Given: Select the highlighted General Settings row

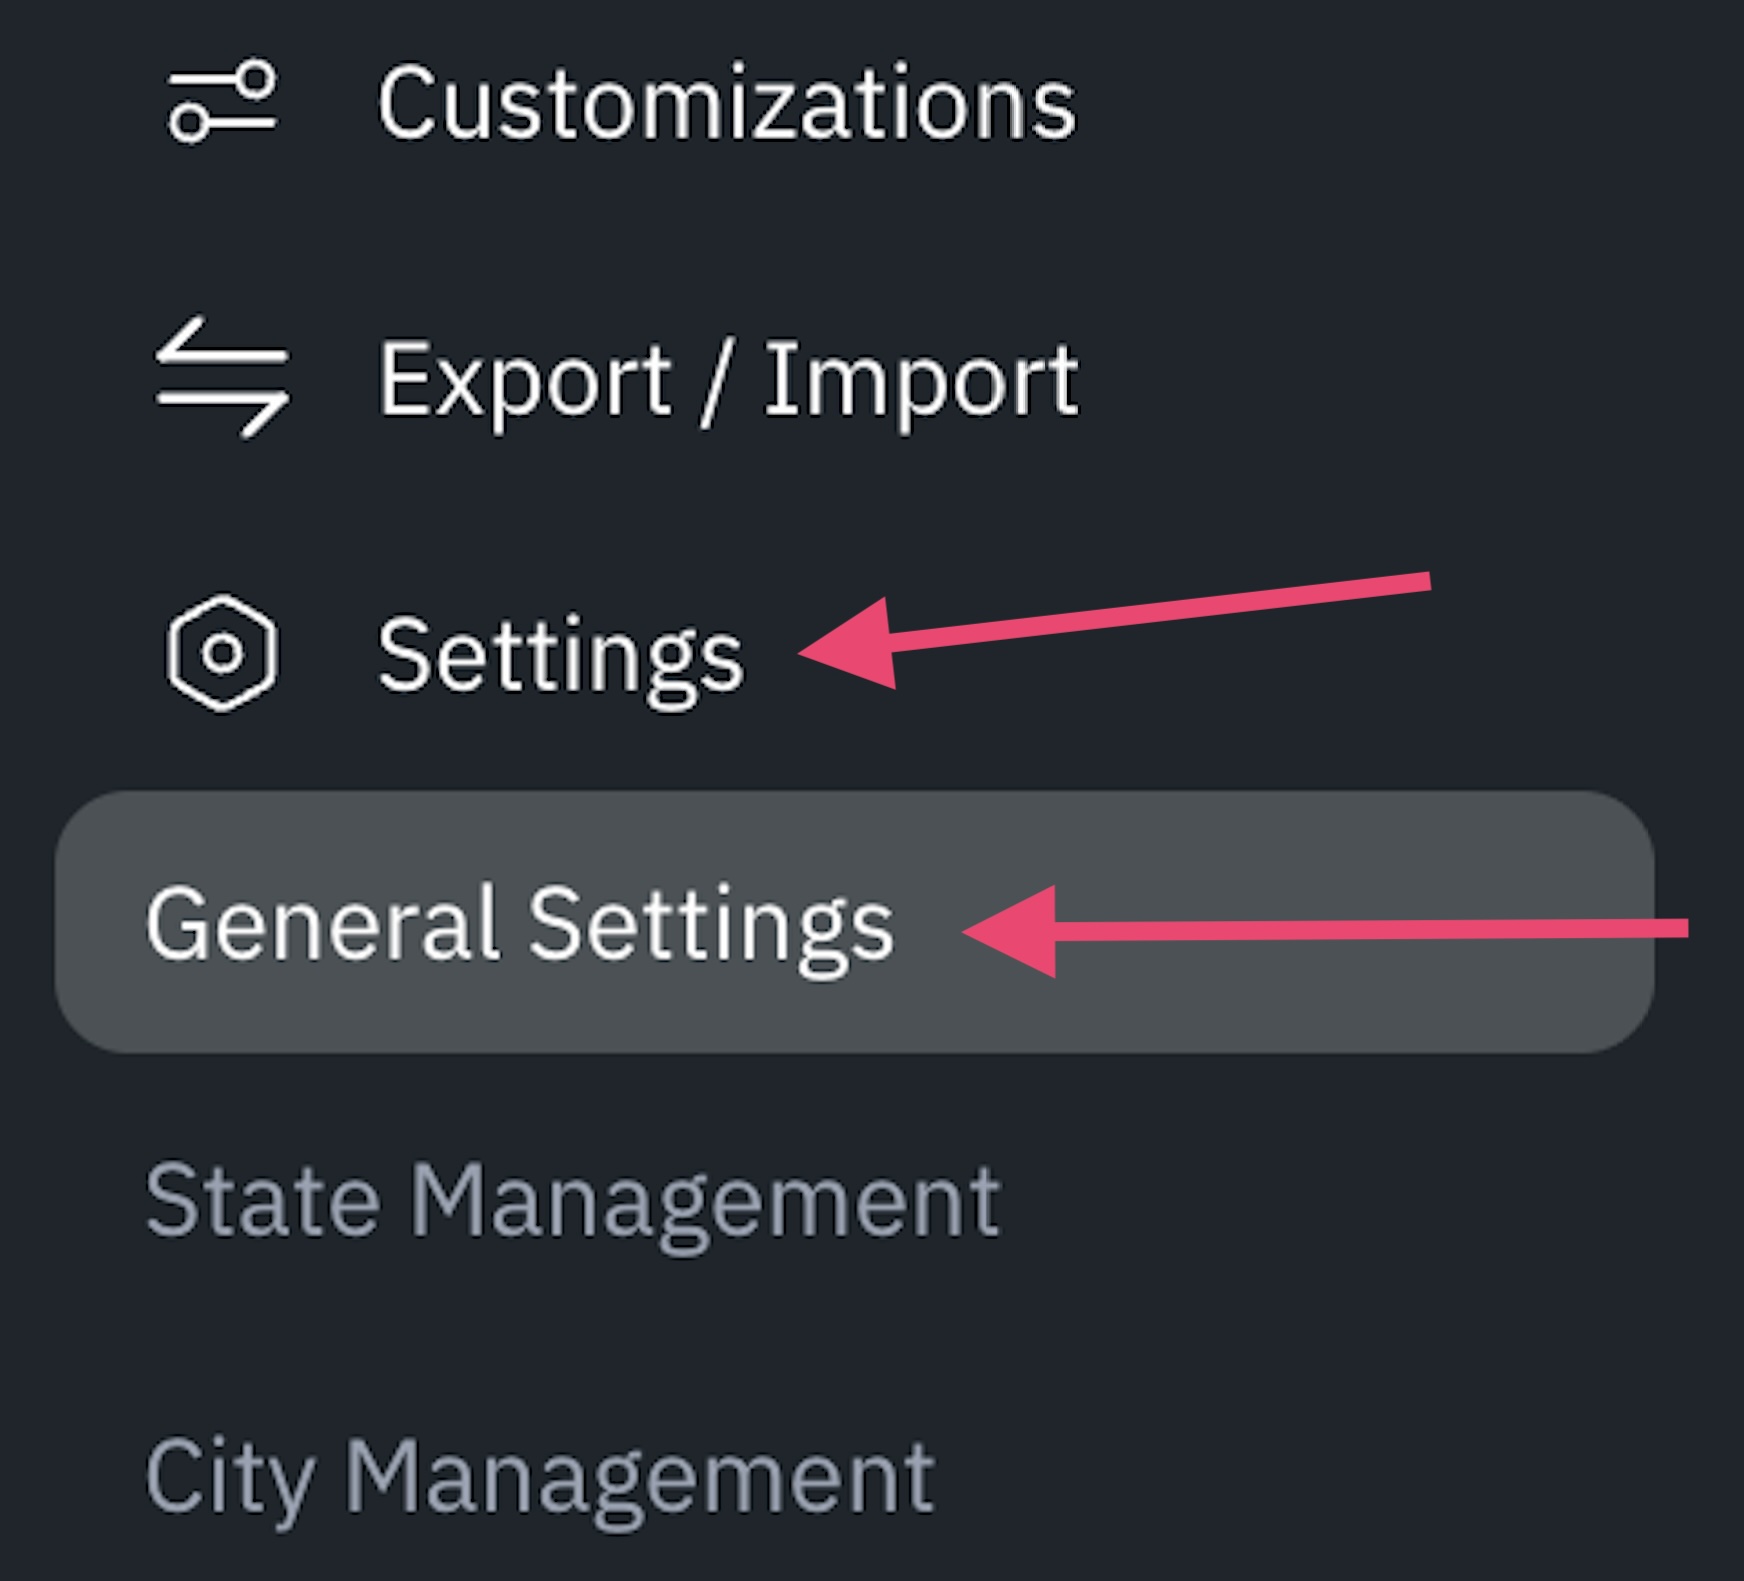Looking at the screenshot, I should [x=855, y=922].
